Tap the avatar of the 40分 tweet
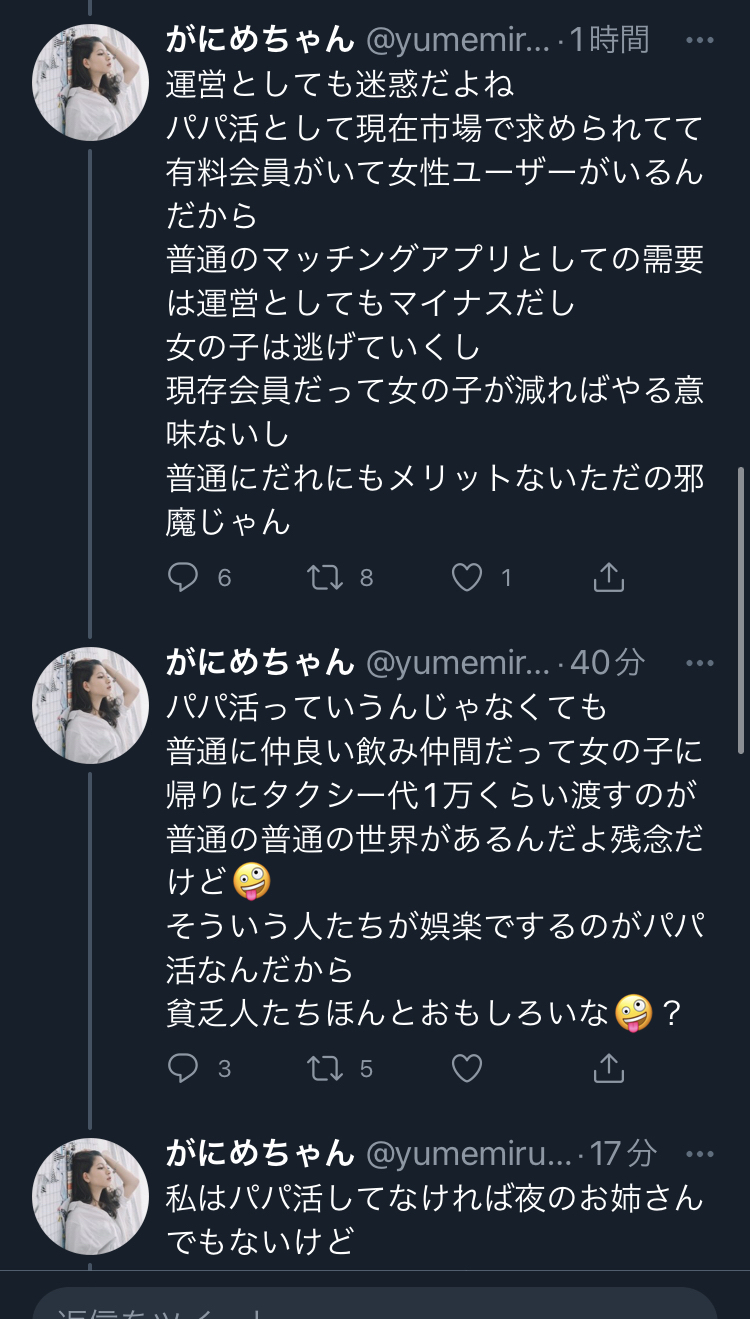This screenshot has height=1319, width=750. point(91,704)
